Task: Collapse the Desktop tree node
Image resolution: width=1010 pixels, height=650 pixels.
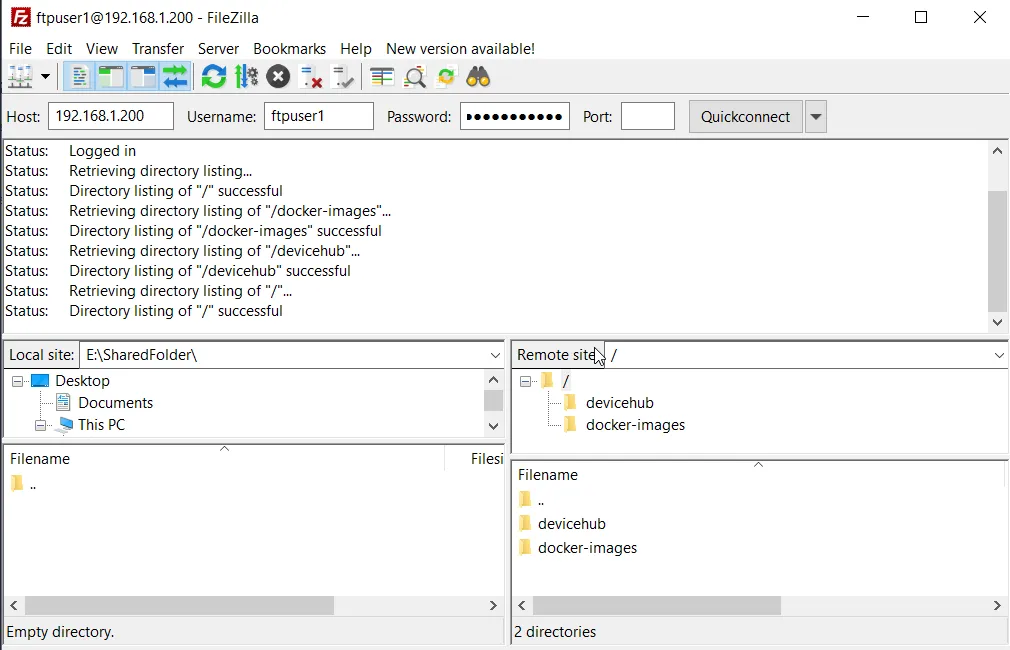Action: coord(17,381)
